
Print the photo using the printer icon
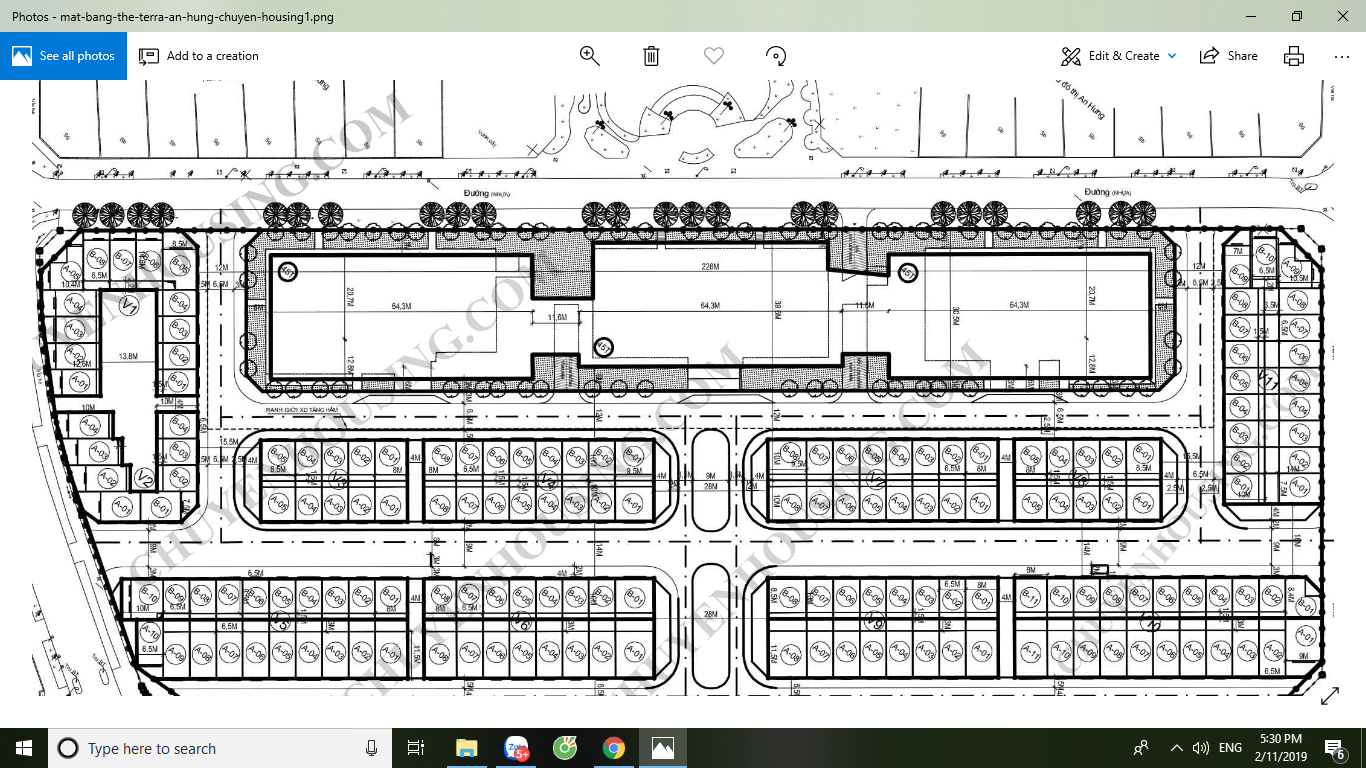(x=1294, y=56)
